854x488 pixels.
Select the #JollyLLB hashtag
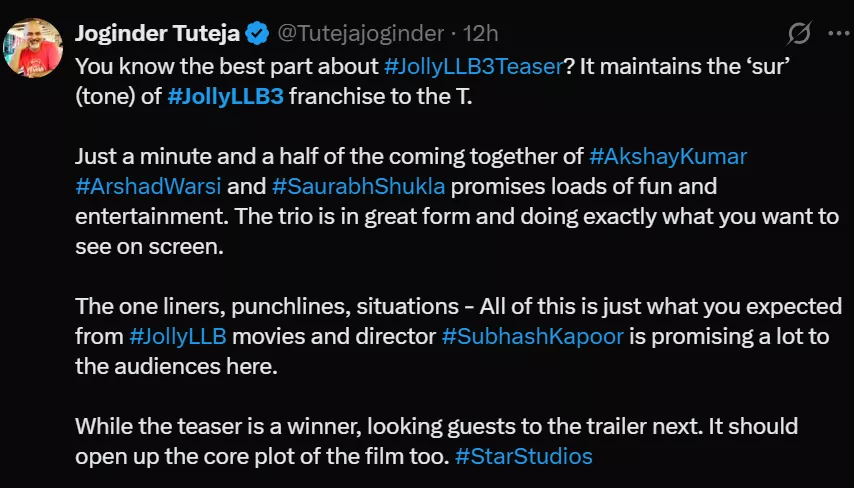[x=179, y=337]
